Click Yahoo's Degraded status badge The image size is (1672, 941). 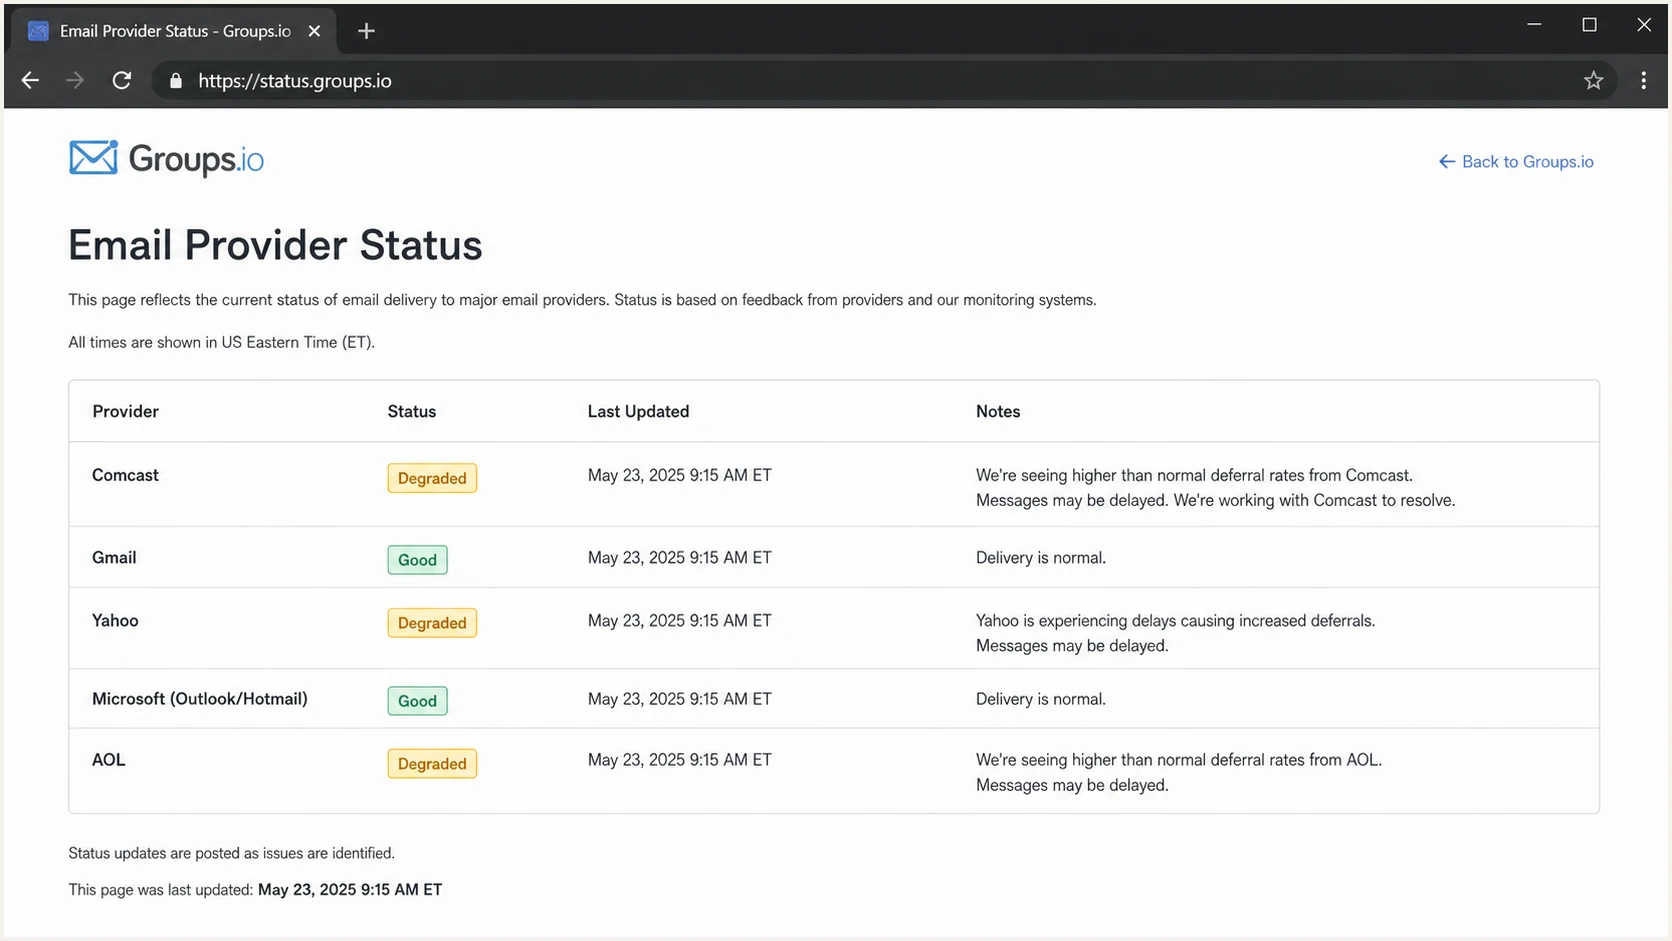pyautogui.click(x=432, y=623)
